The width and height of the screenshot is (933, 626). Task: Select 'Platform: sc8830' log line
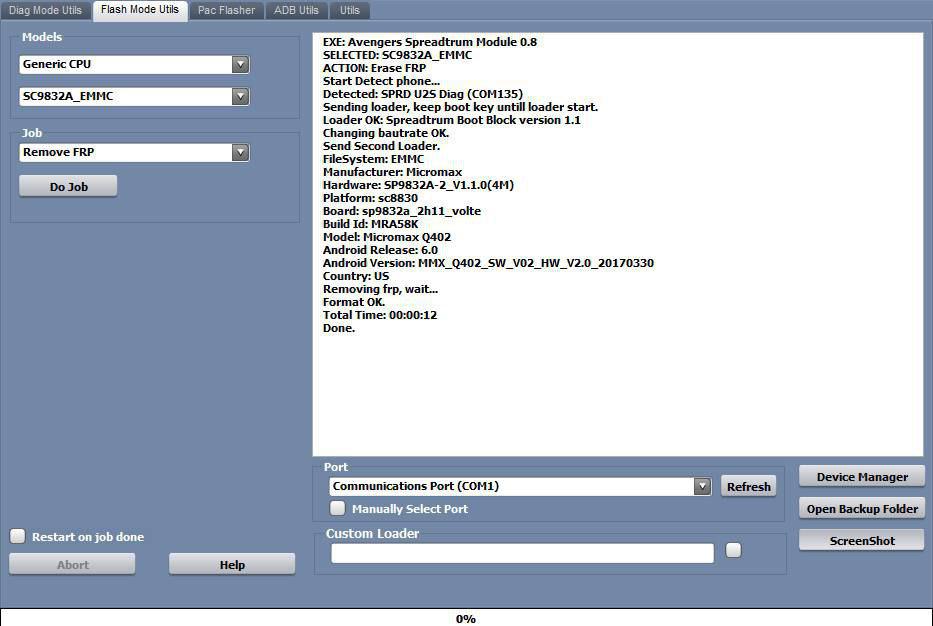coord(370,198)
